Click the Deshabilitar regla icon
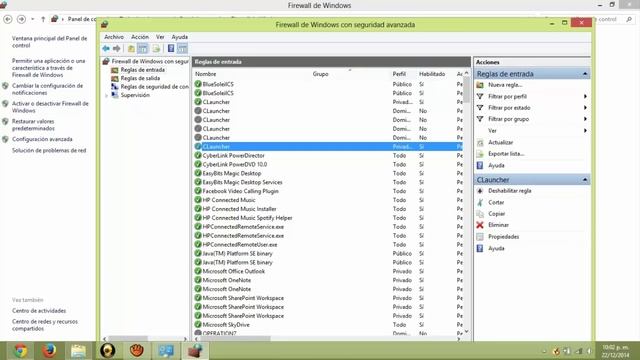Screen dimensions: 640x360 point(480,191)
